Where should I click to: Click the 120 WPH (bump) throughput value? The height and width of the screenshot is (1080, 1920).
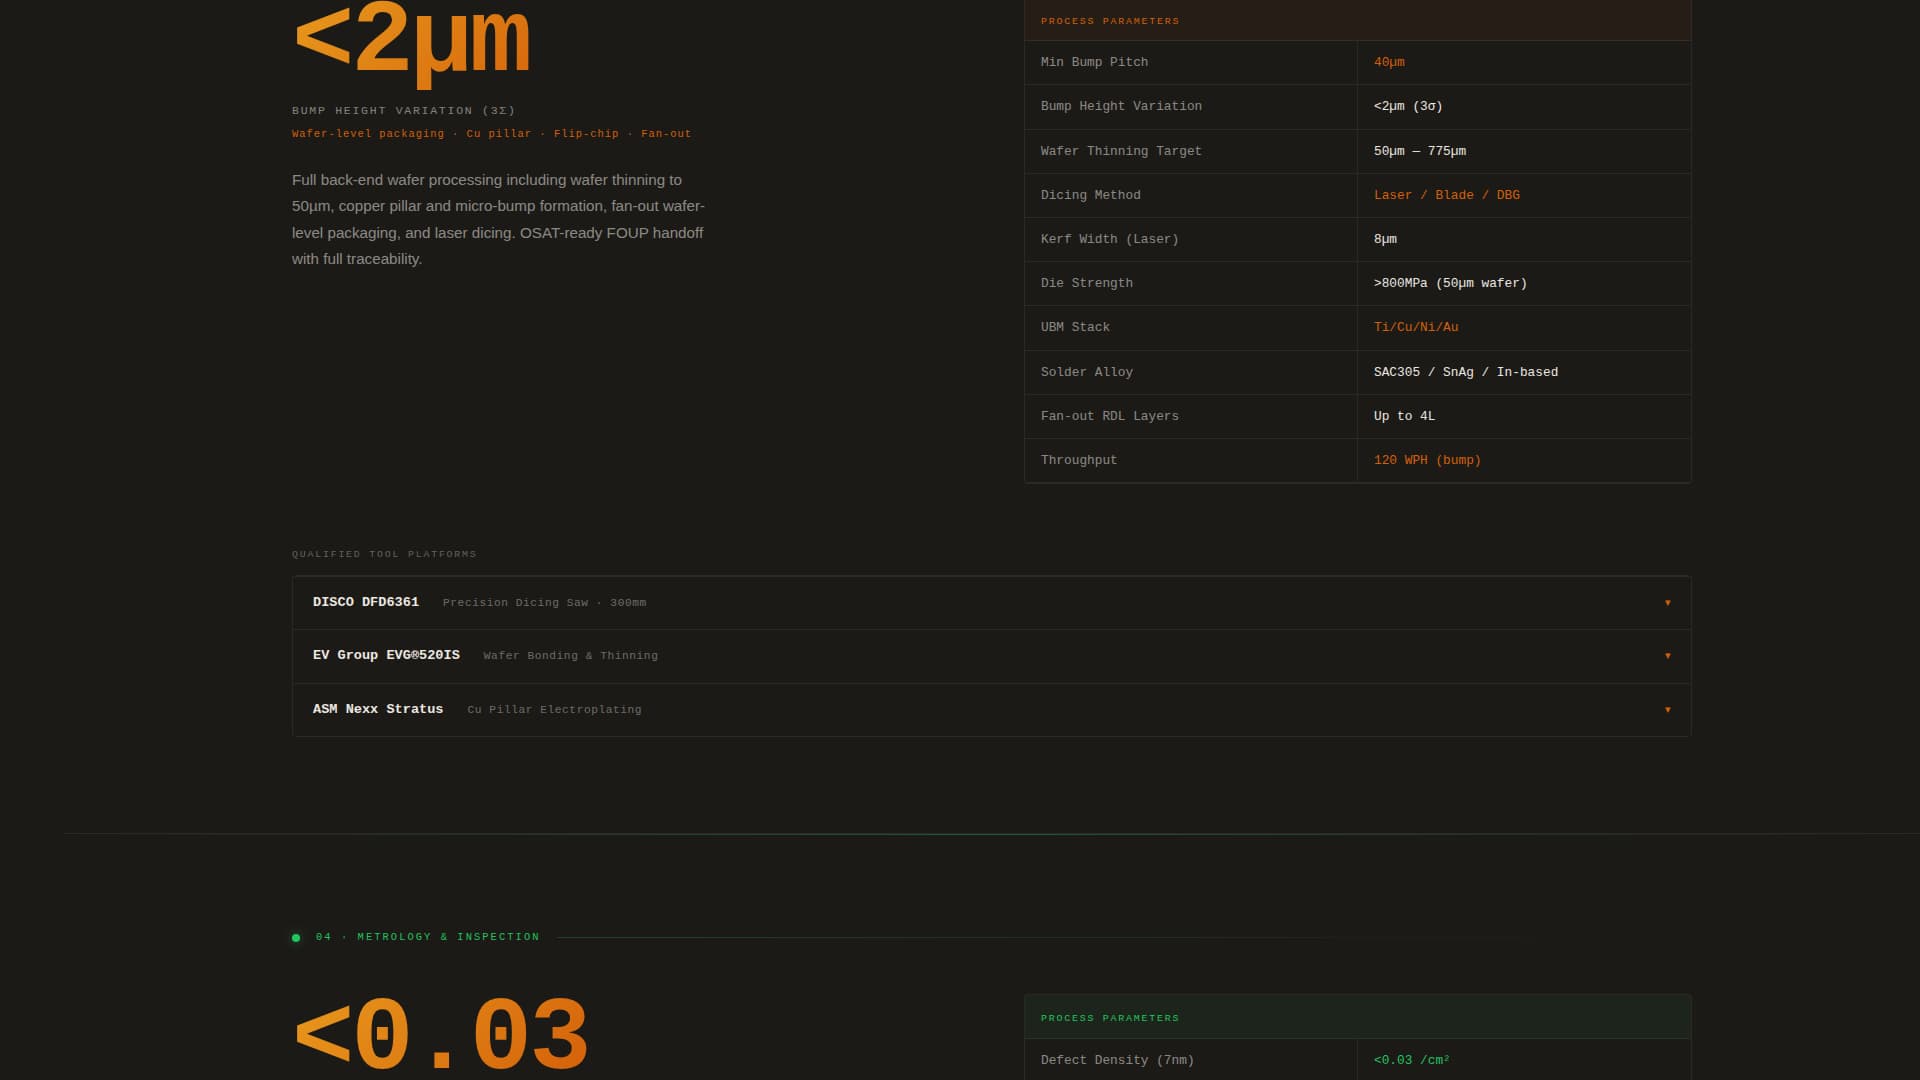tap(1426, 460)
